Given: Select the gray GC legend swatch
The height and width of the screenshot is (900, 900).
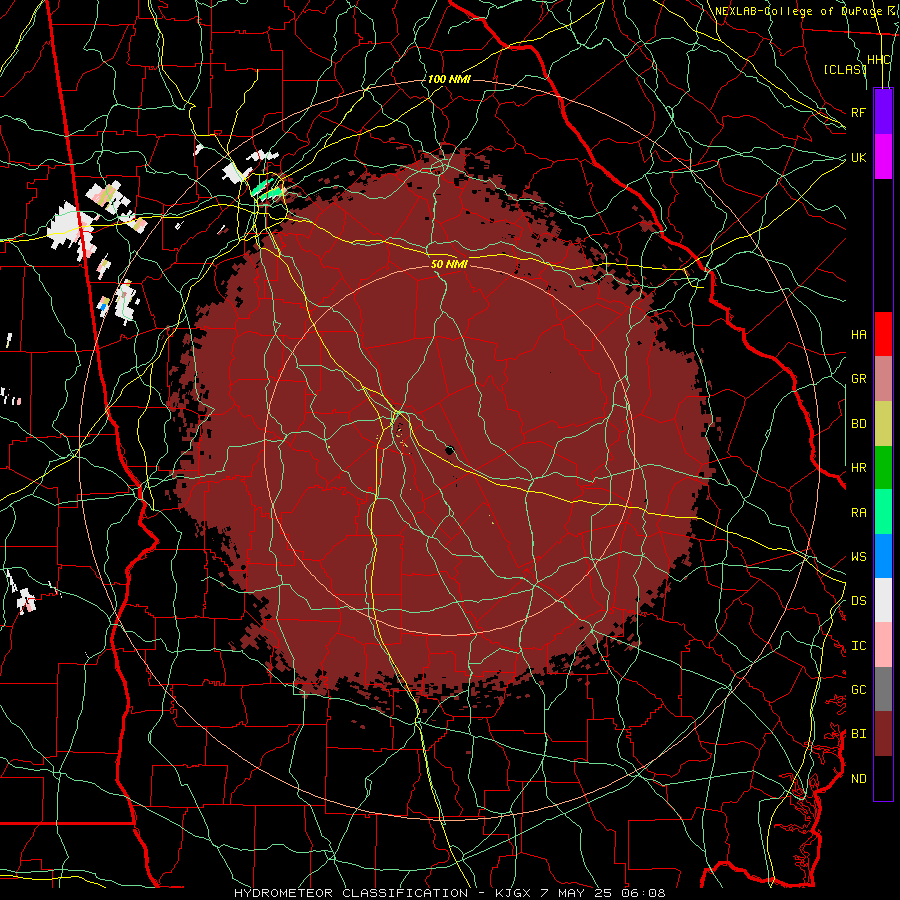Looking at the screenshot, I should pyautogui.click(x=883, y=689).
